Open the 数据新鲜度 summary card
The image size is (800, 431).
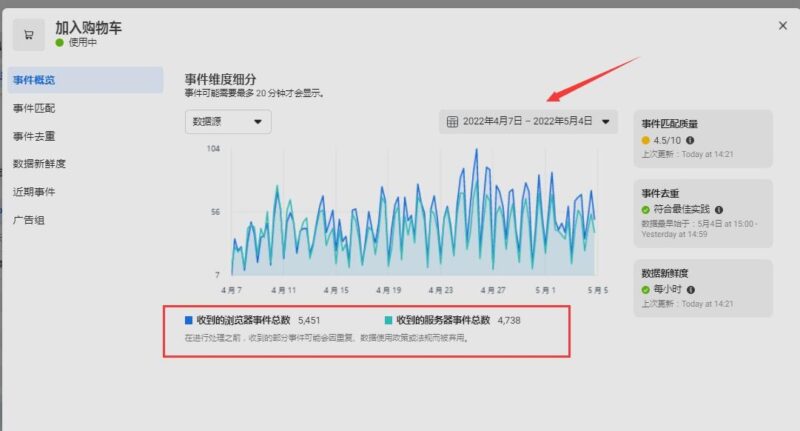pyautogui.click(x=703, y=288)
